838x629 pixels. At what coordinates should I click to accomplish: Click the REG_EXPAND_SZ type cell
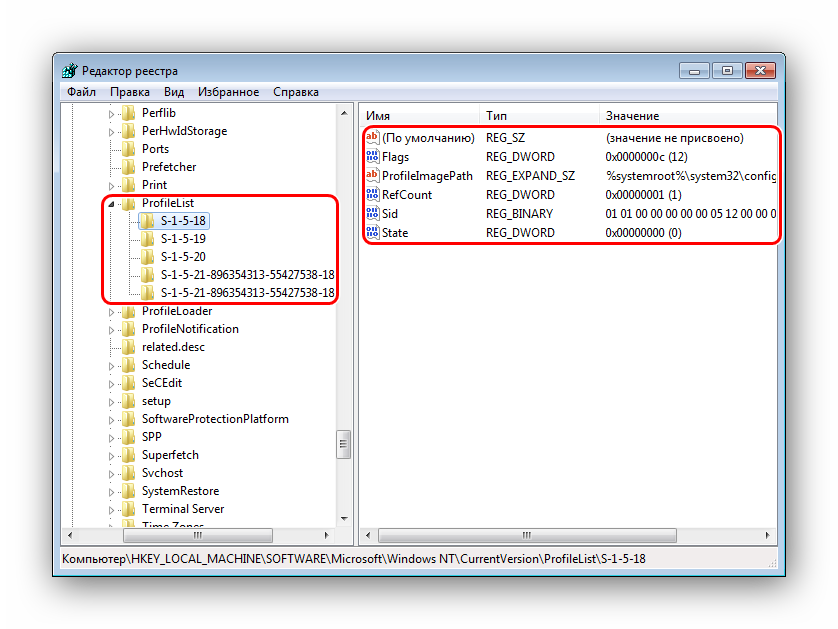530,176
